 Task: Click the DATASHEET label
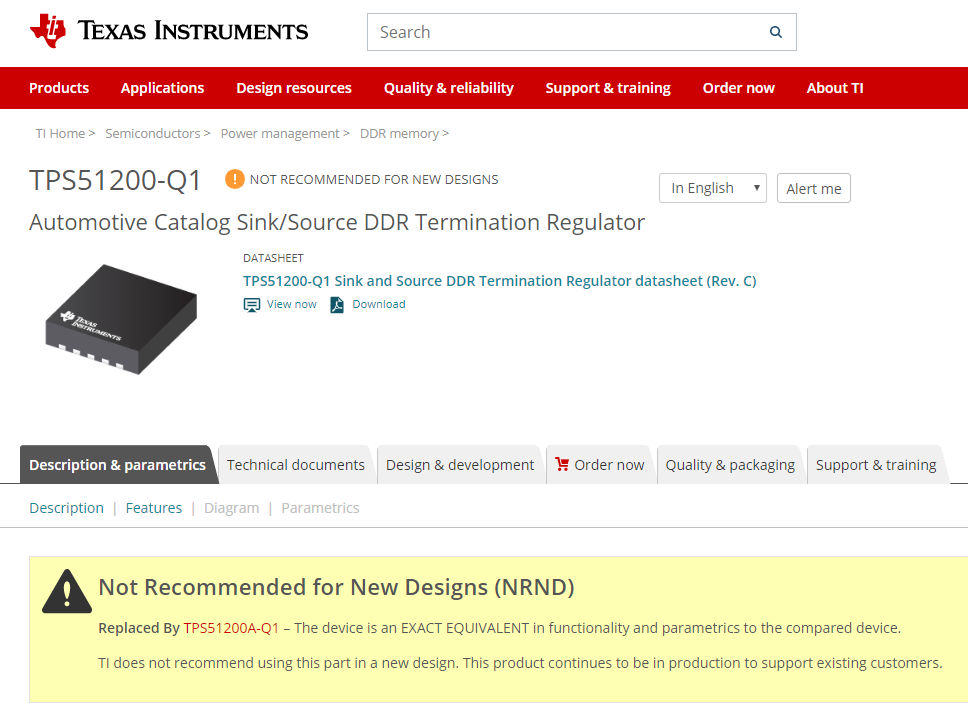click(x=273, y=258)
